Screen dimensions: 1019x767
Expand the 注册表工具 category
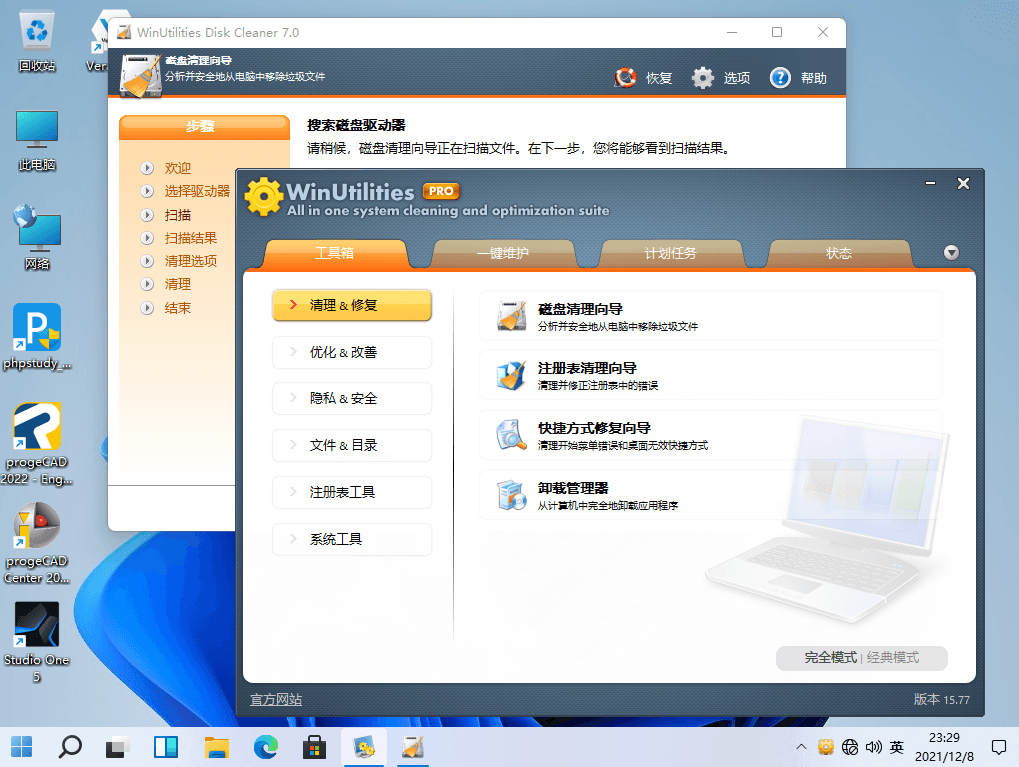point(352,492)
